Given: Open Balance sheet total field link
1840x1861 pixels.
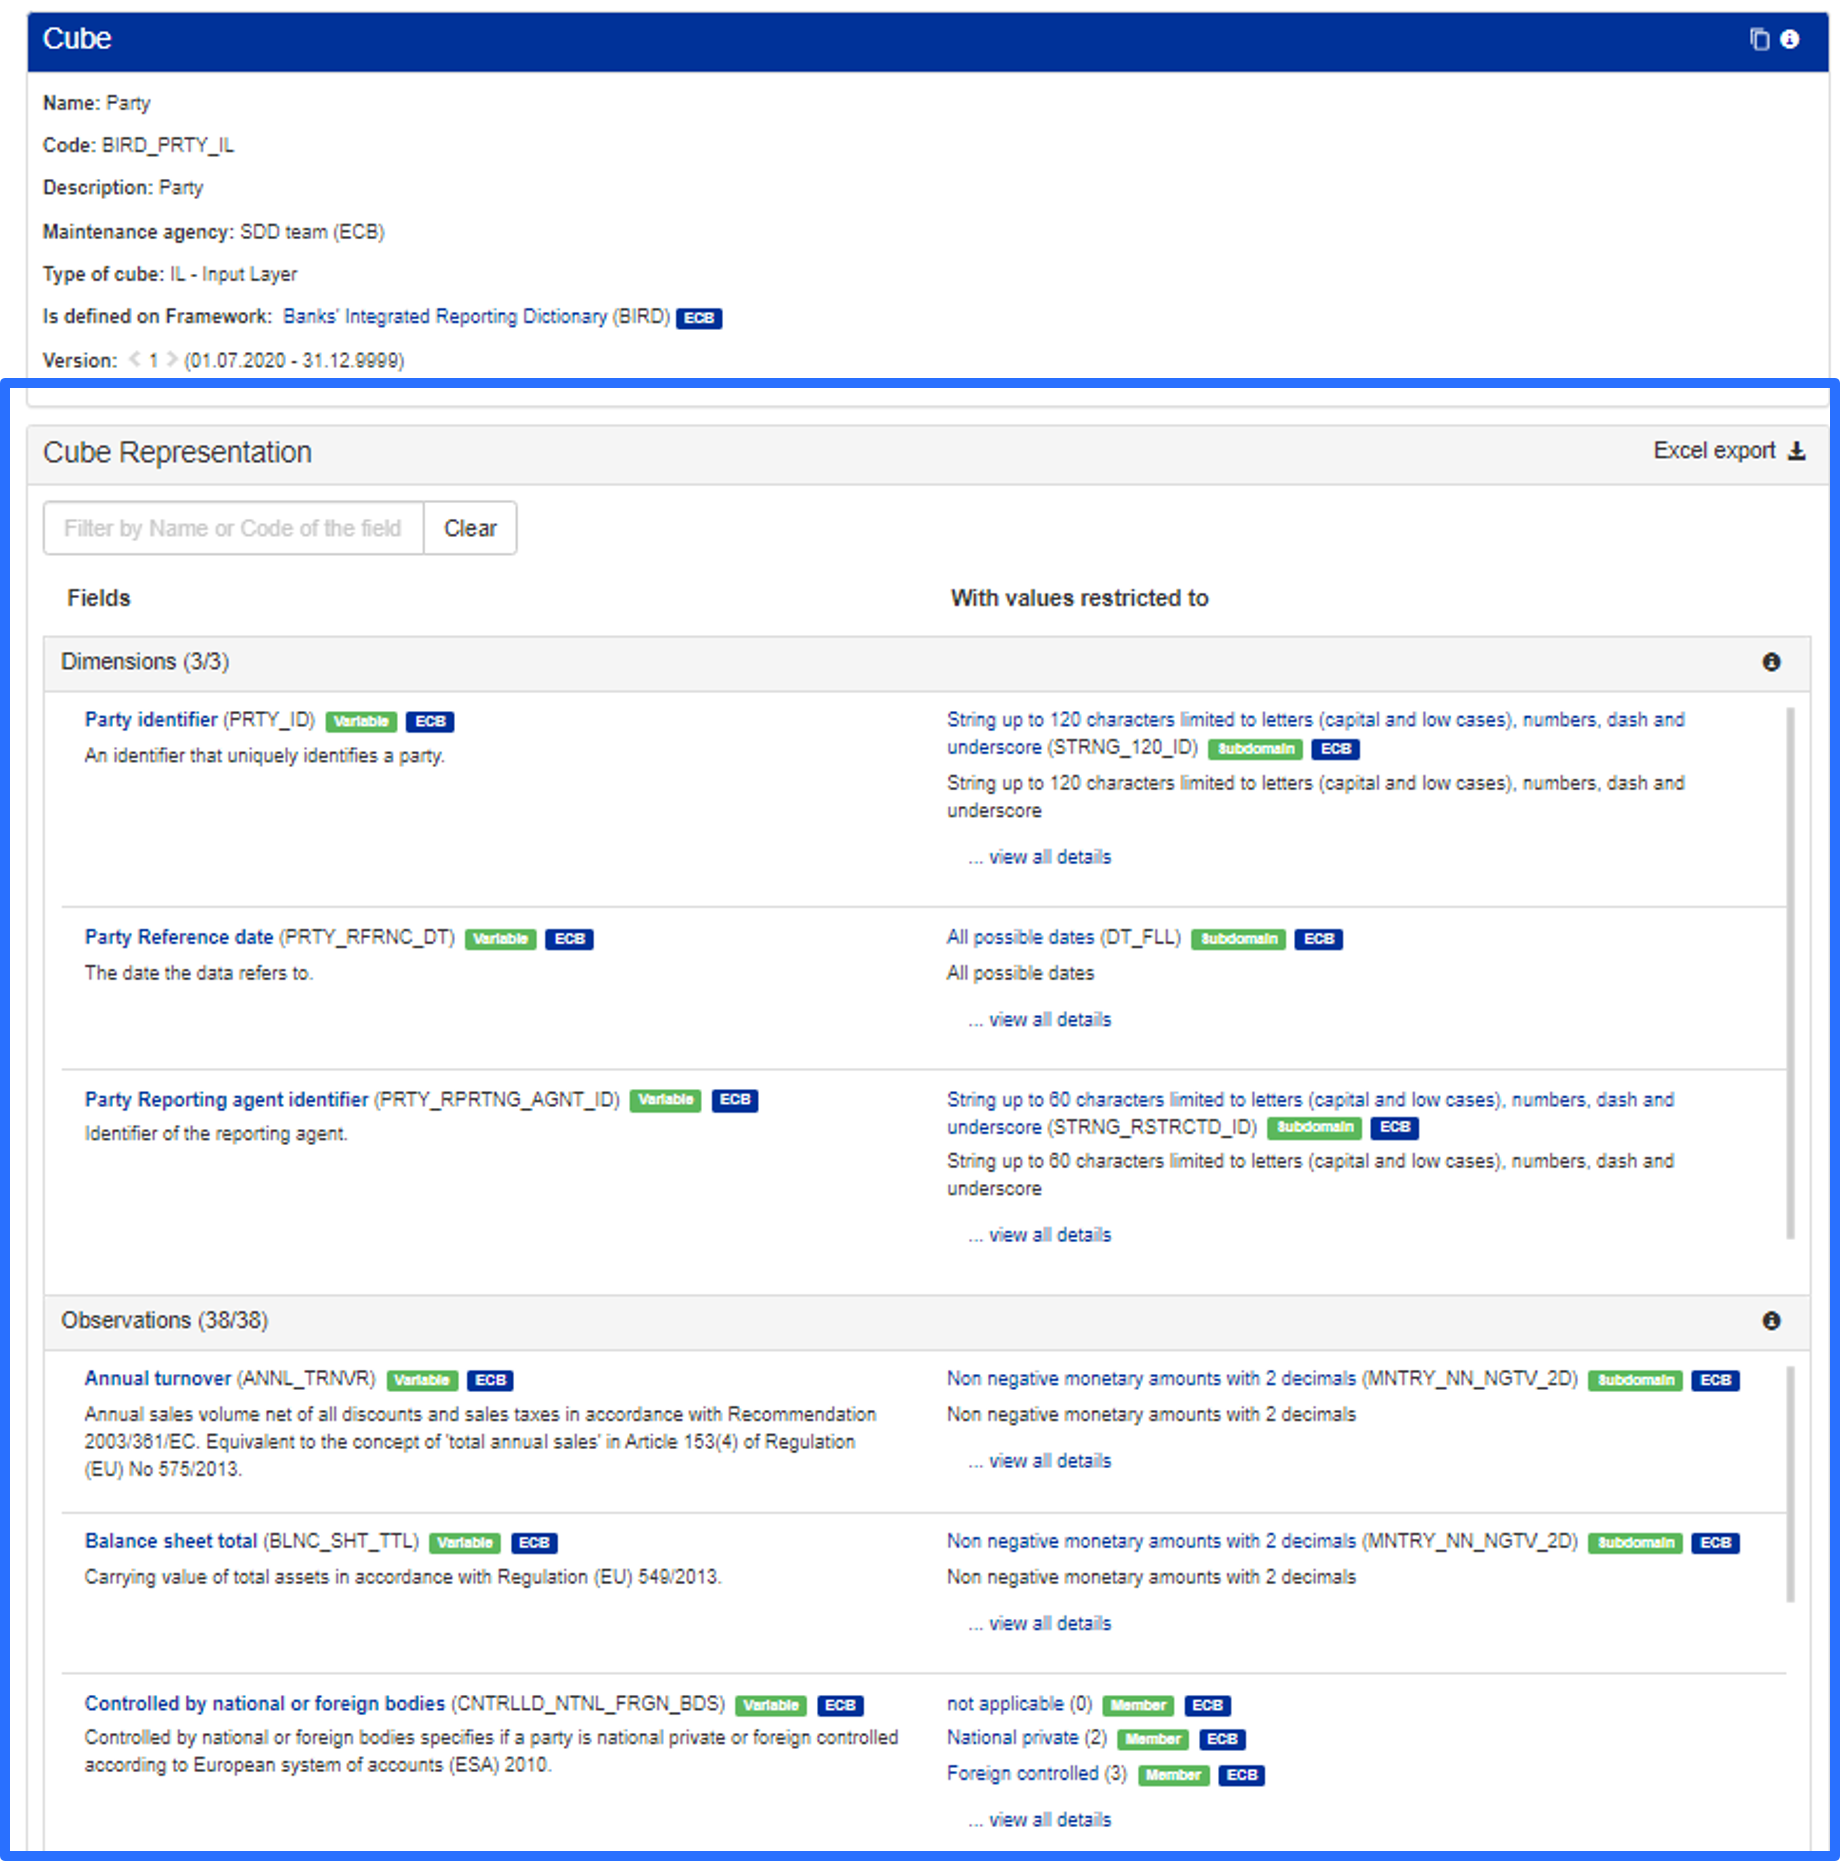Looking at the screenshot, I should (171, 1541).
